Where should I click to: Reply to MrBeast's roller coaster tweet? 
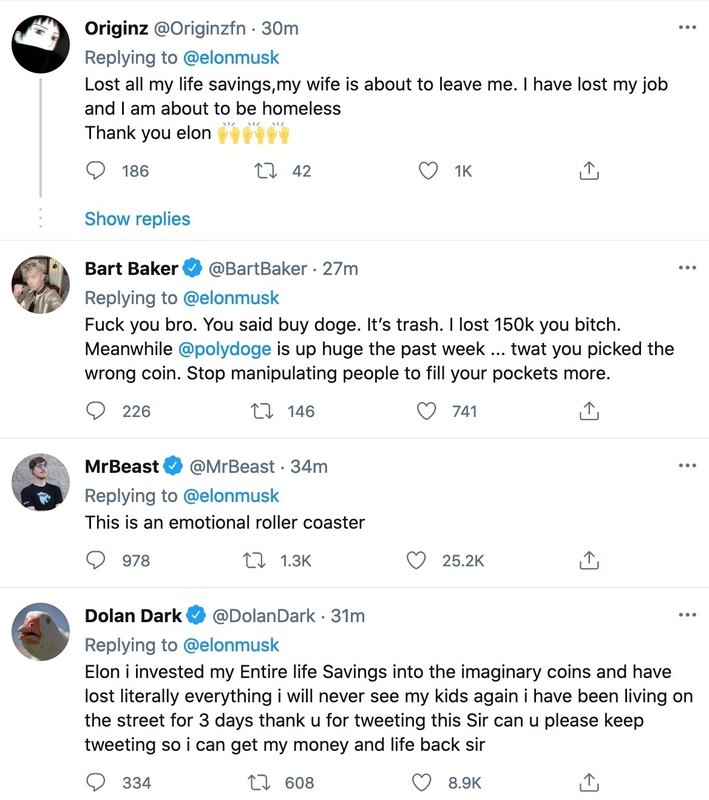pyautogui.click(x=96, y=560)
